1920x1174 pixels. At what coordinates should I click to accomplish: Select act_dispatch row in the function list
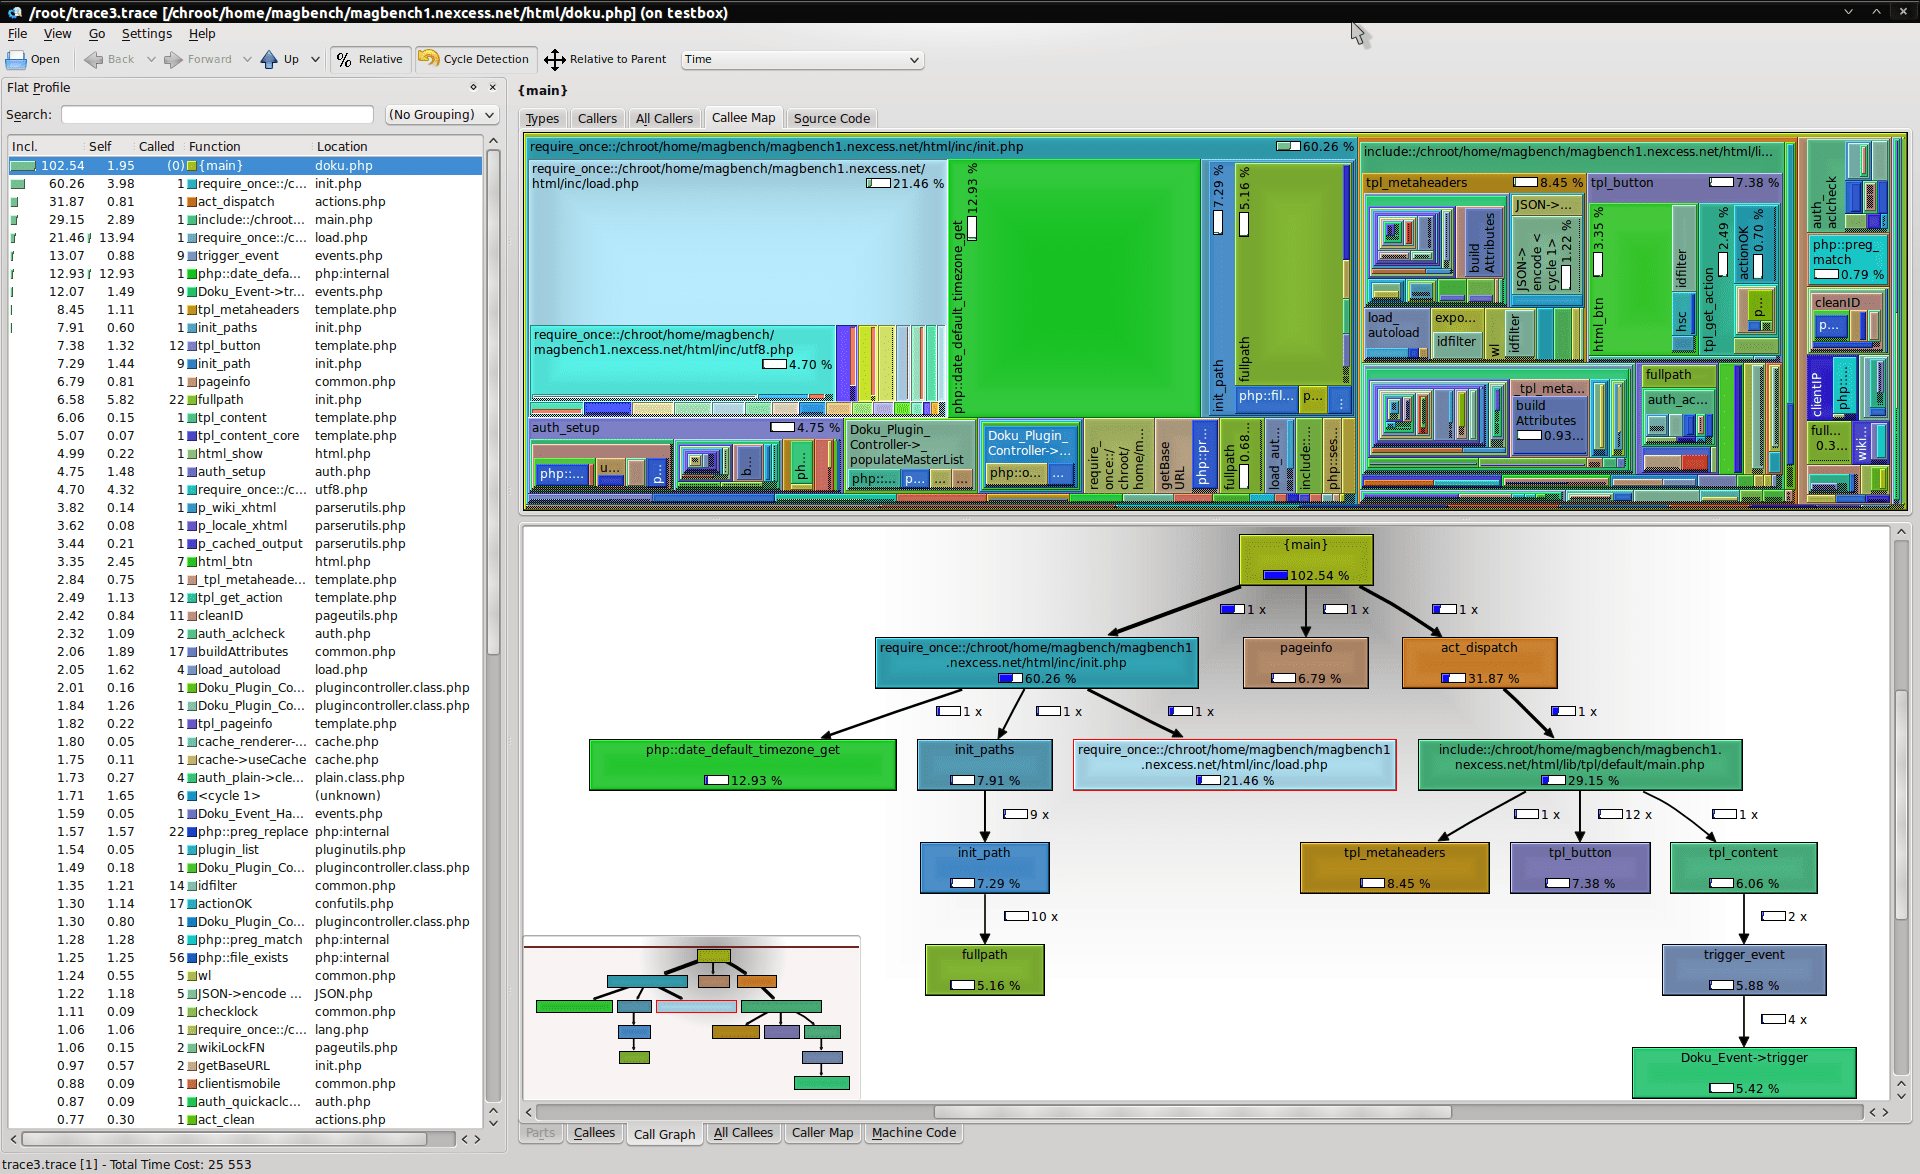[x=236, y=202]
